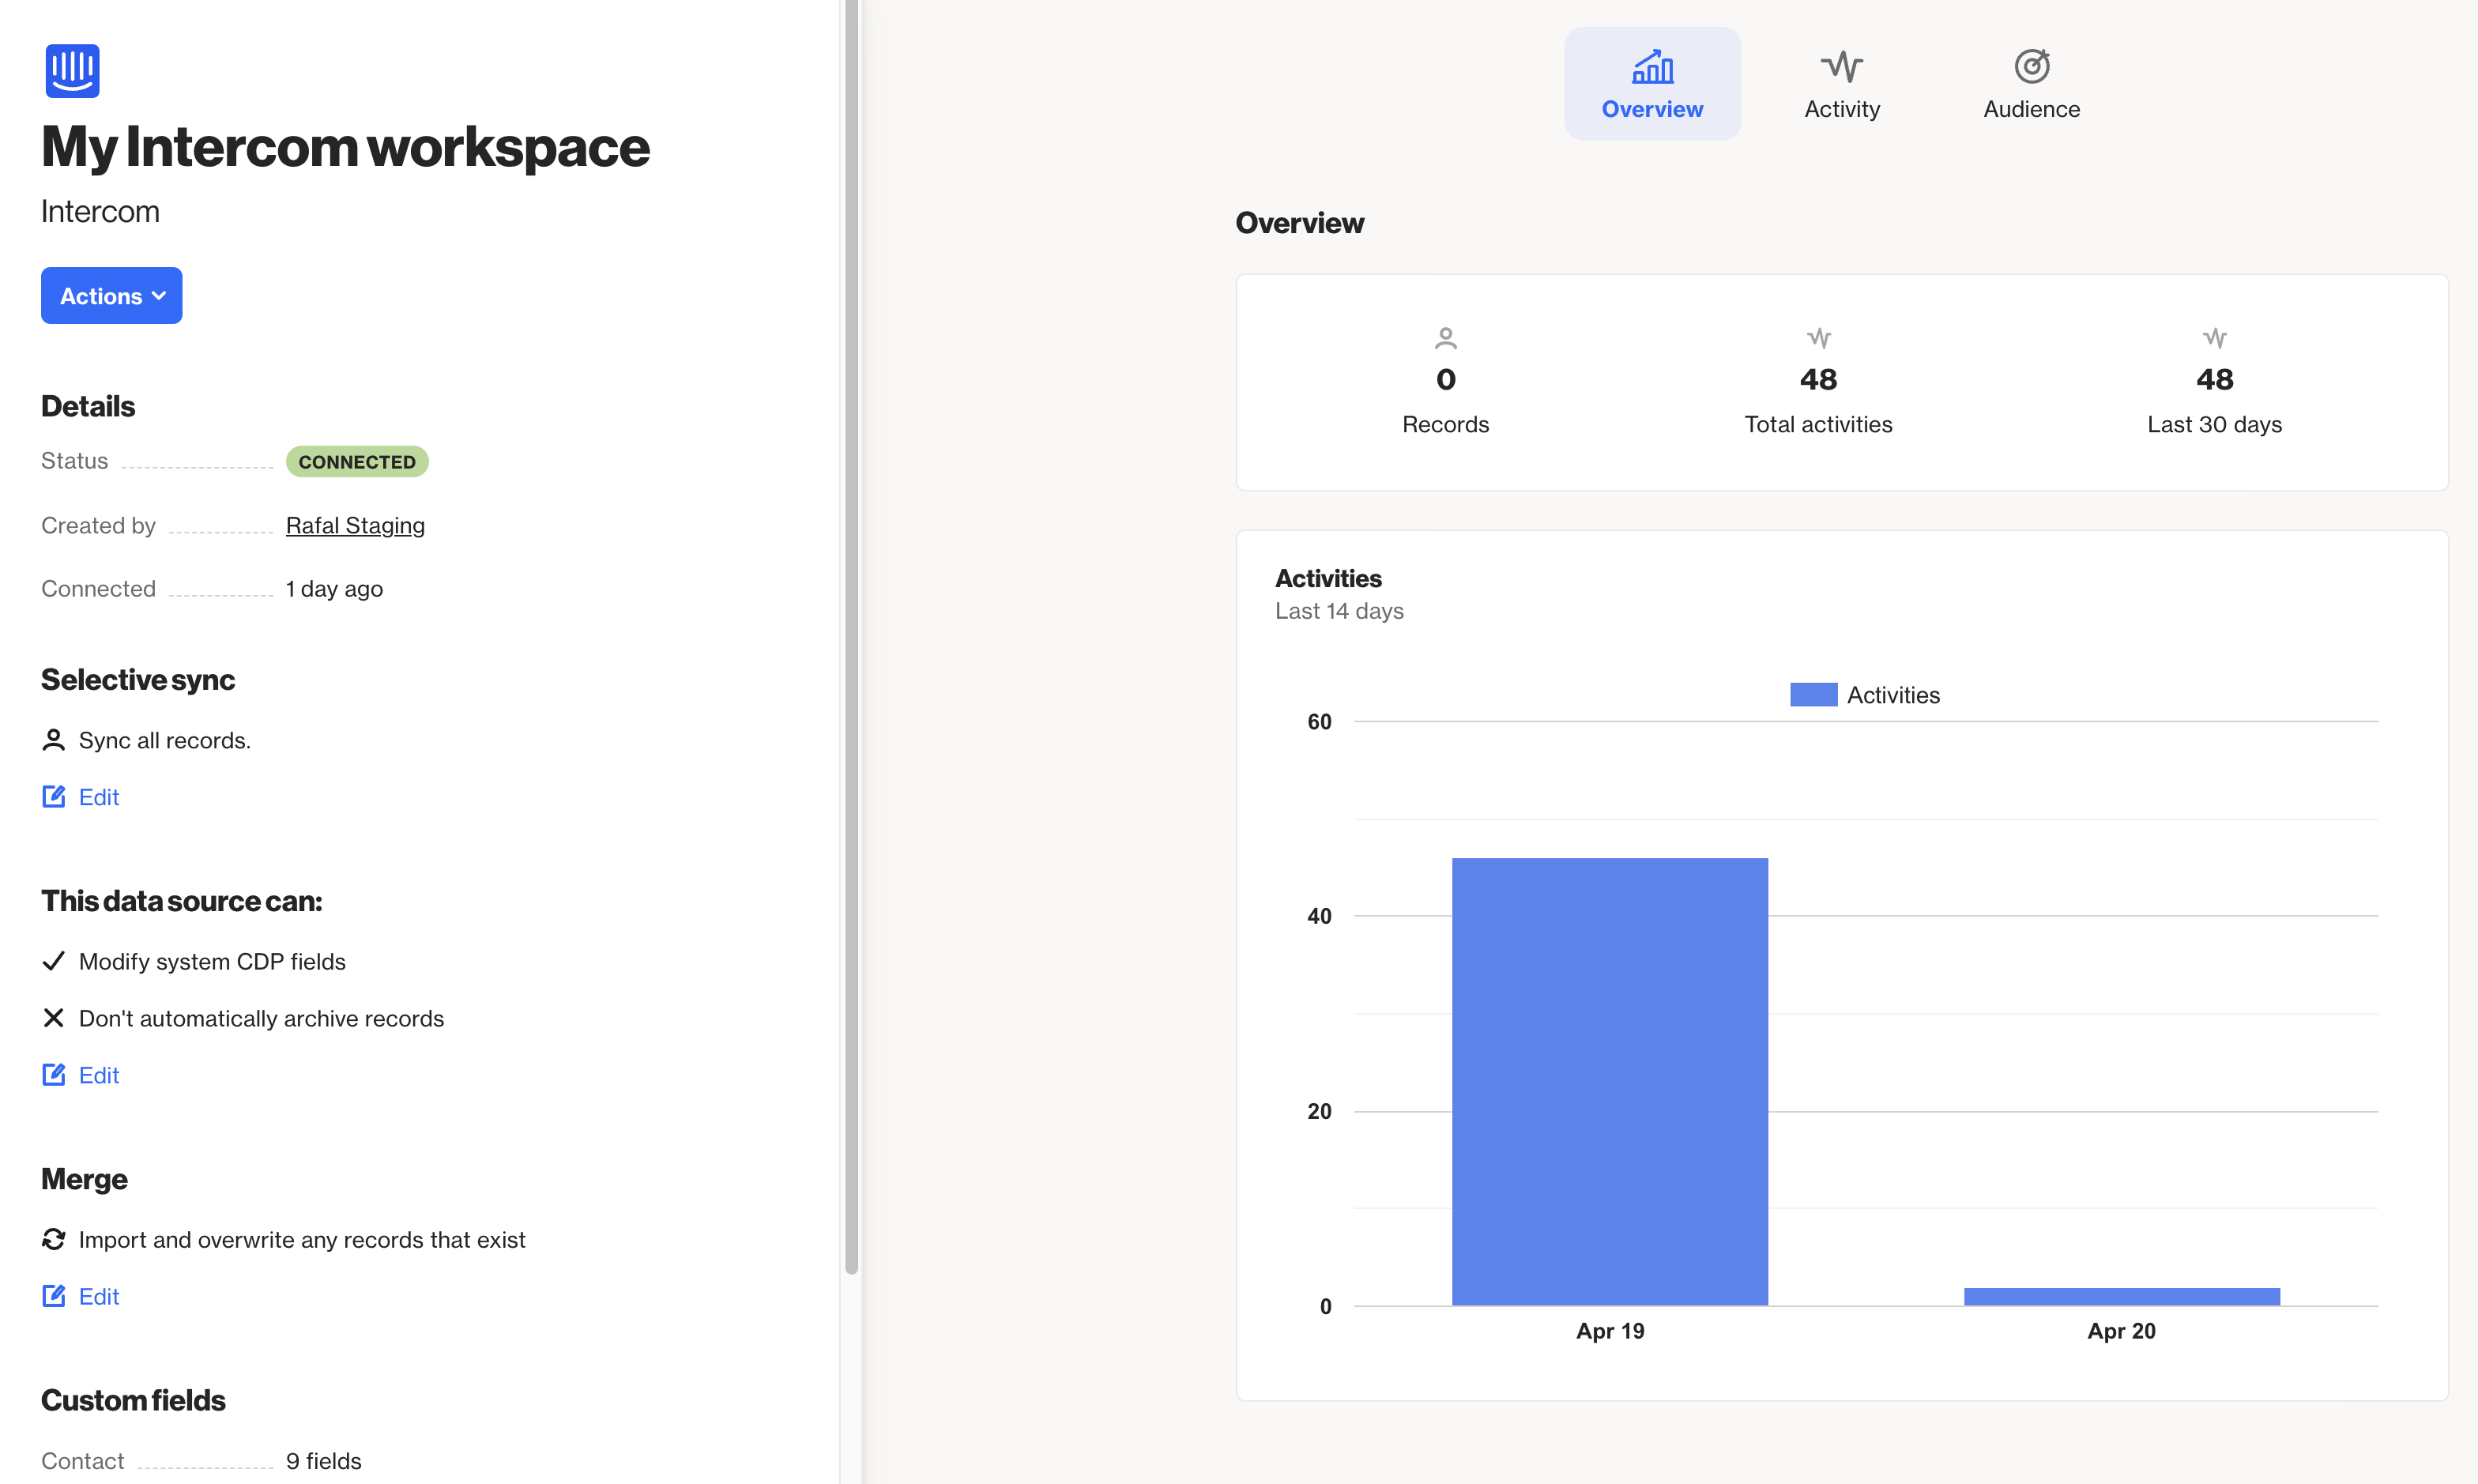Click the 'Sync all records.' text
This screenshot has height=1484, width=2478.
tap(165, 740)
